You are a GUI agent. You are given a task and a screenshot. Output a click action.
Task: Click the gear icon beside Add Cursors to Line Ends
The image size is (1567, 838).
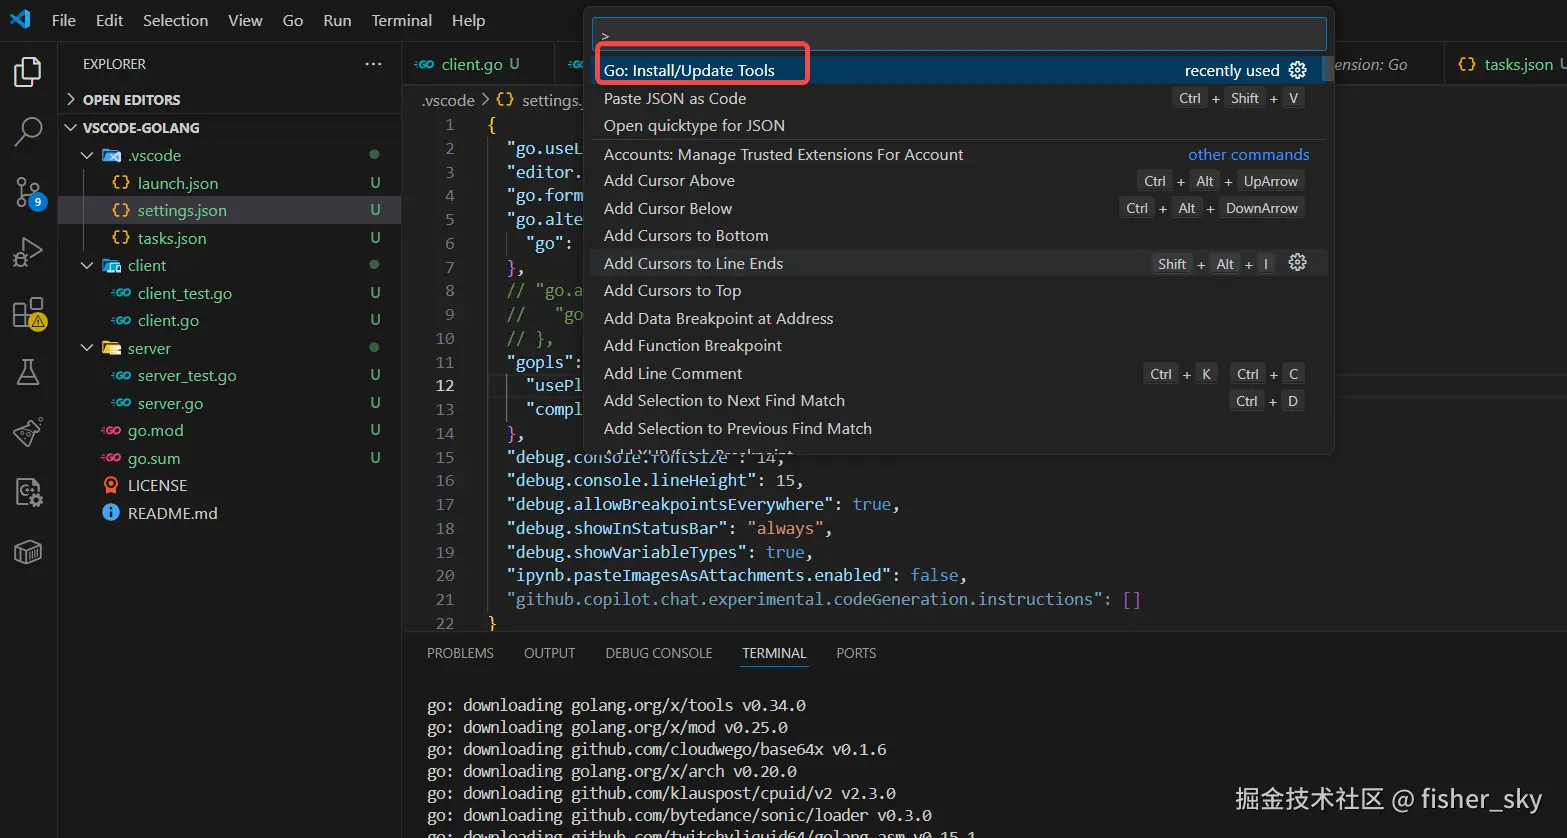point(1297,263)
